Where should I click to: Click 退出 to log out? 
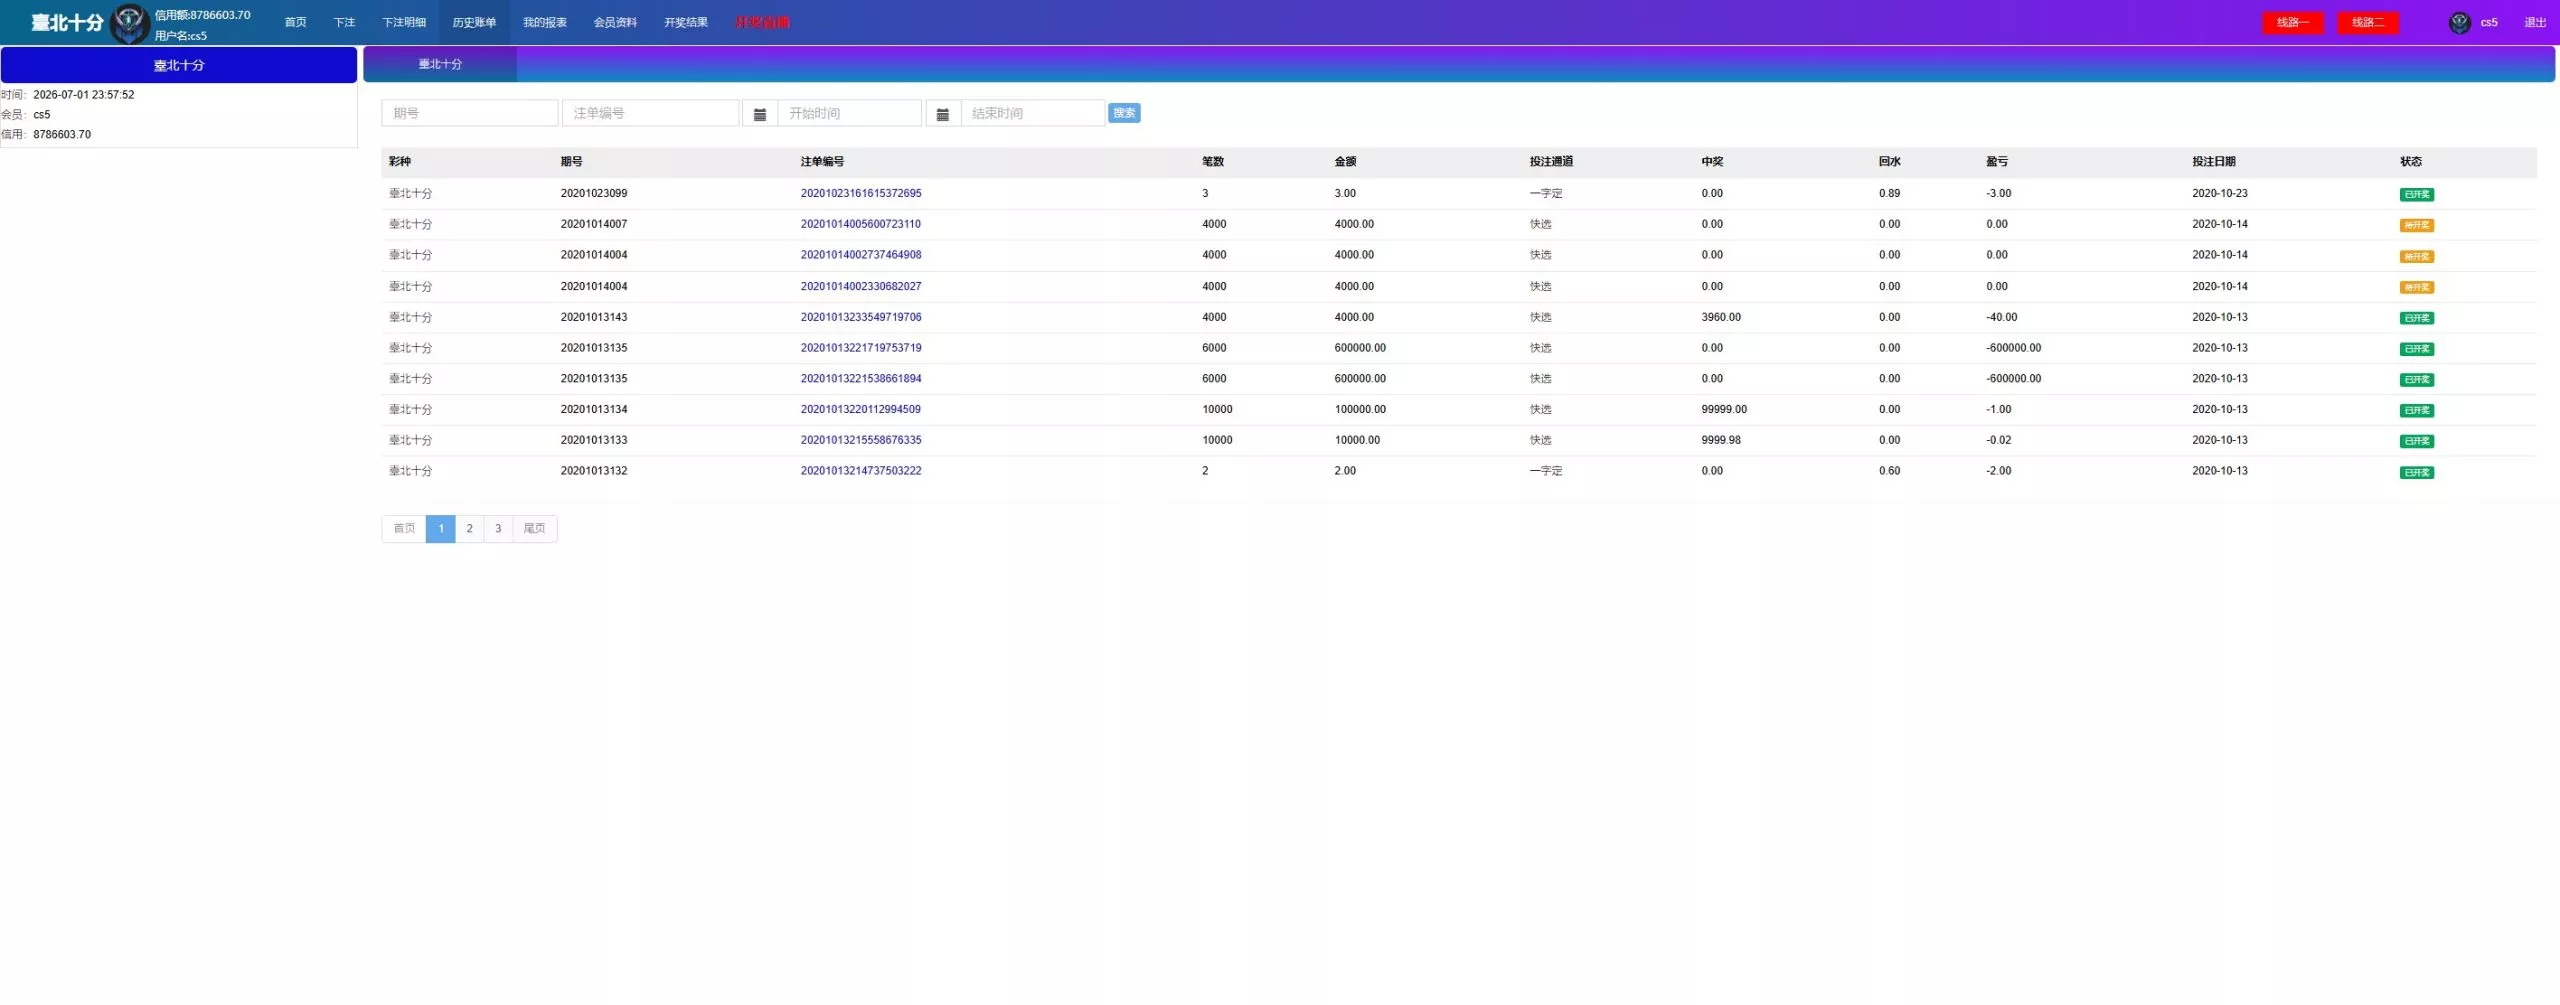pos(2535,22)
